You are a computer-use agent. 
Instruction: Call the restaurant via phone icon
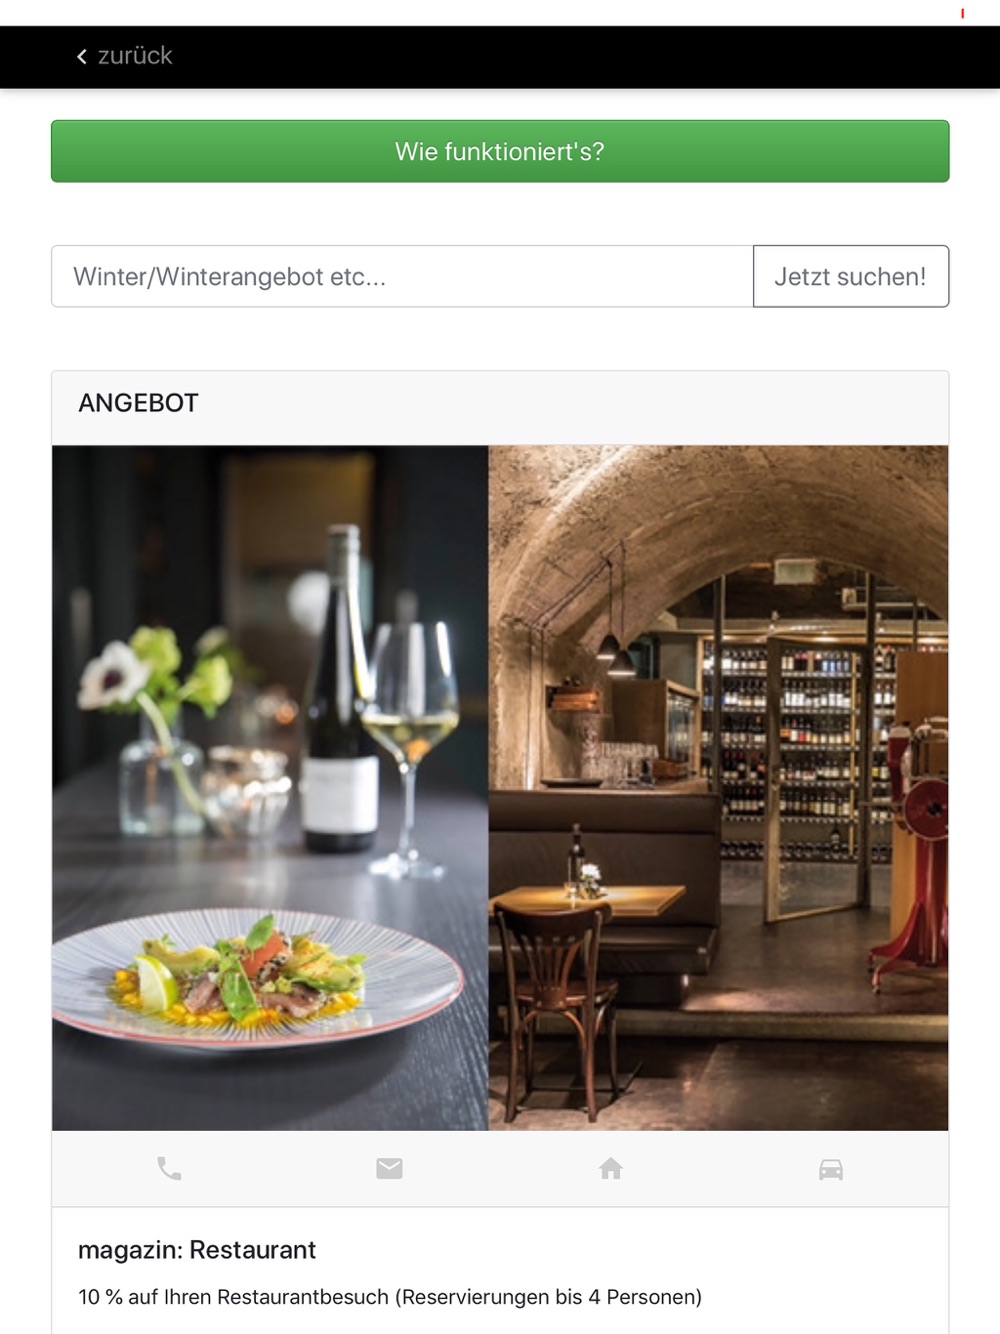click(x=169, y=1168)
